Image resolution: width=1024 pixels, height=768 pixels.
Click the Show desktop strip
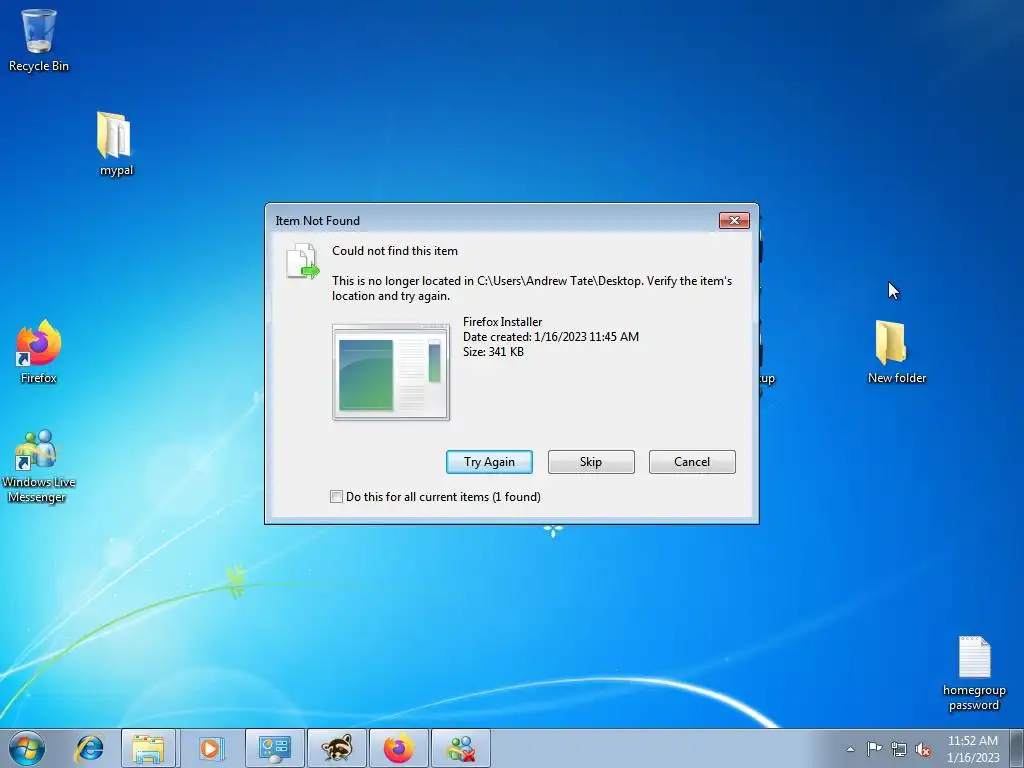1017,748
